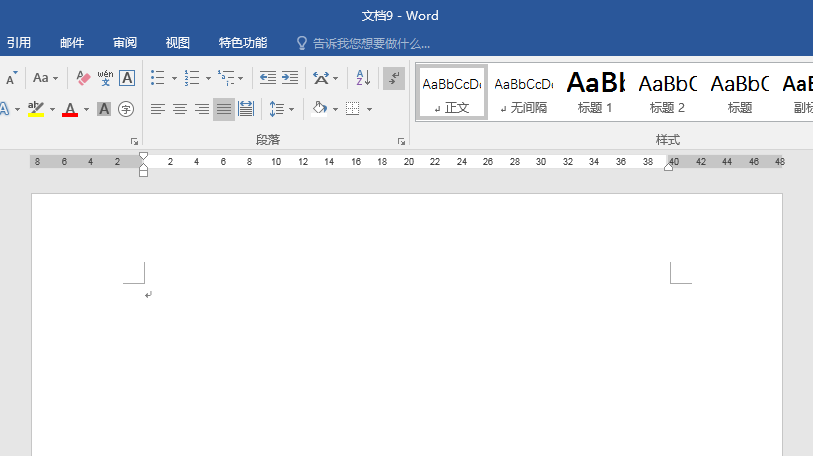Open the Font dialog launcher

pyautogui.click(x=134, y=142)
